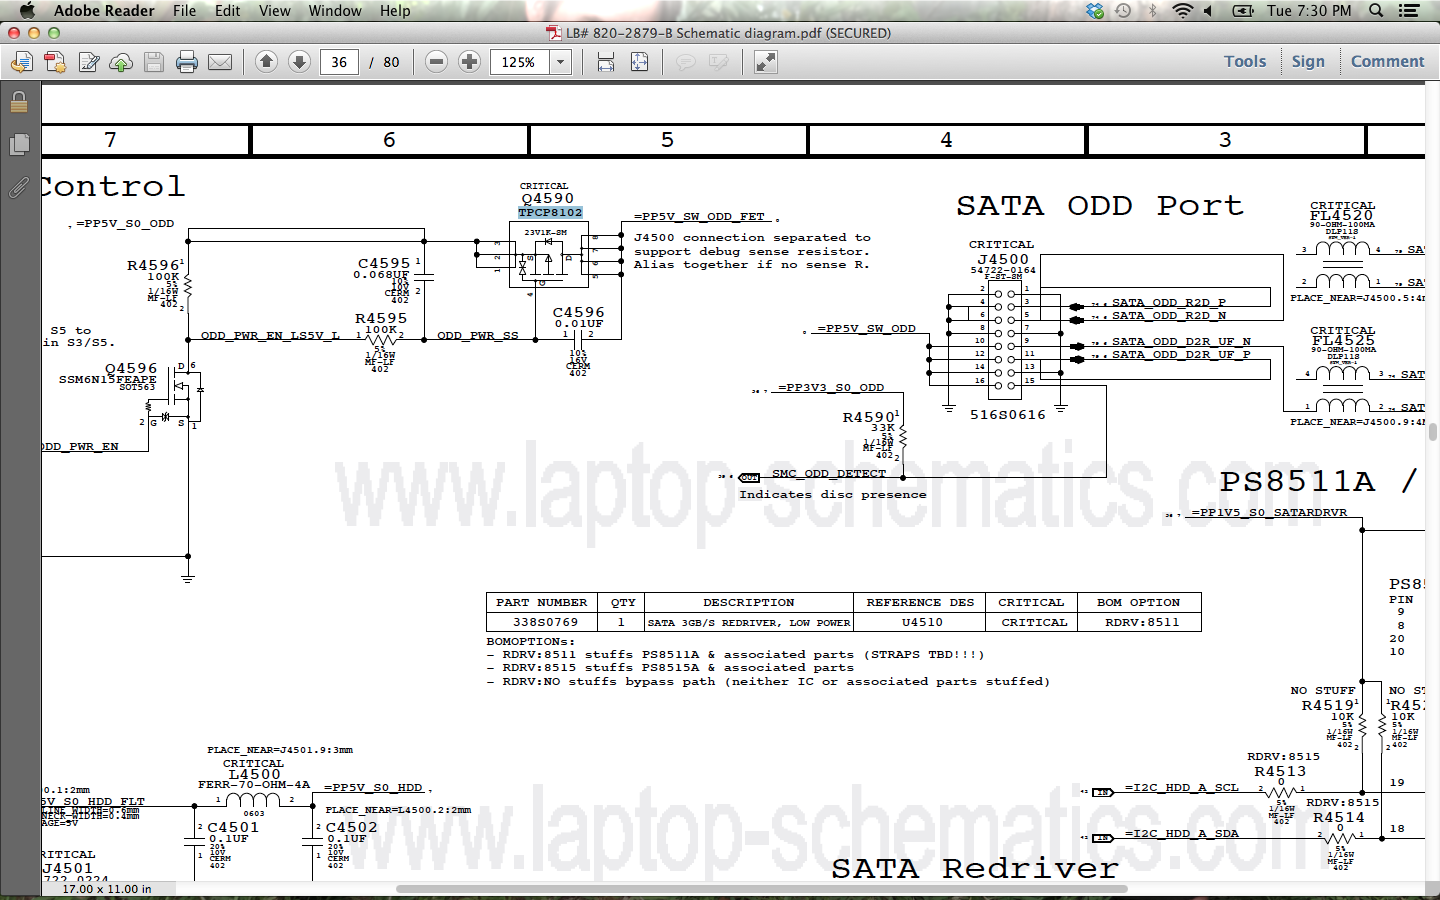Click the 338S0769 part number cell
The width and height of the screenshot is (1440, 900).
pos(545,622)
